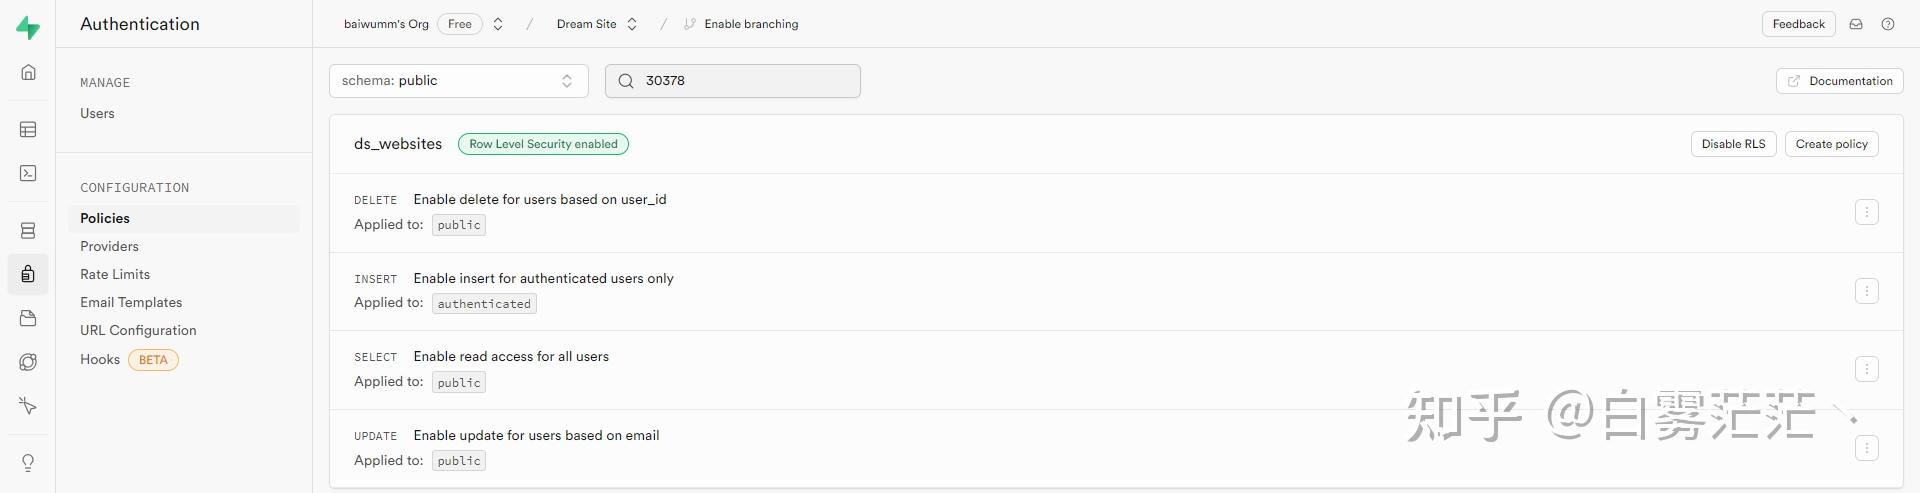This screenshot has width=1920, height=493.
Task: Open the SQL Editor sidebar icon
Action: [x=28, y=173]
